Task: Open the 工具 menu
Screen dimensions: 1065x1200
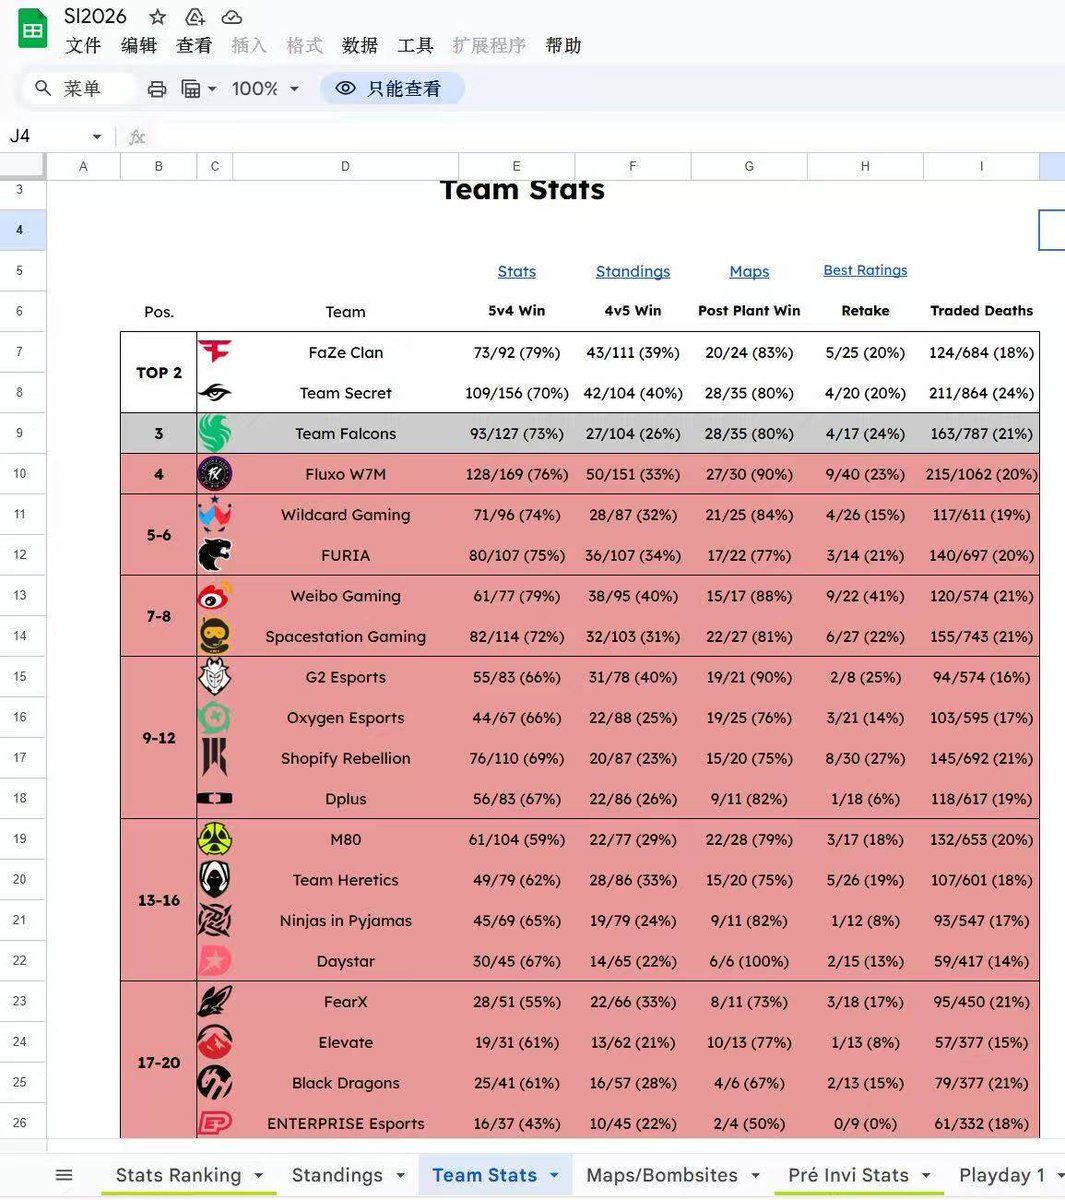Action: point(415,46)
